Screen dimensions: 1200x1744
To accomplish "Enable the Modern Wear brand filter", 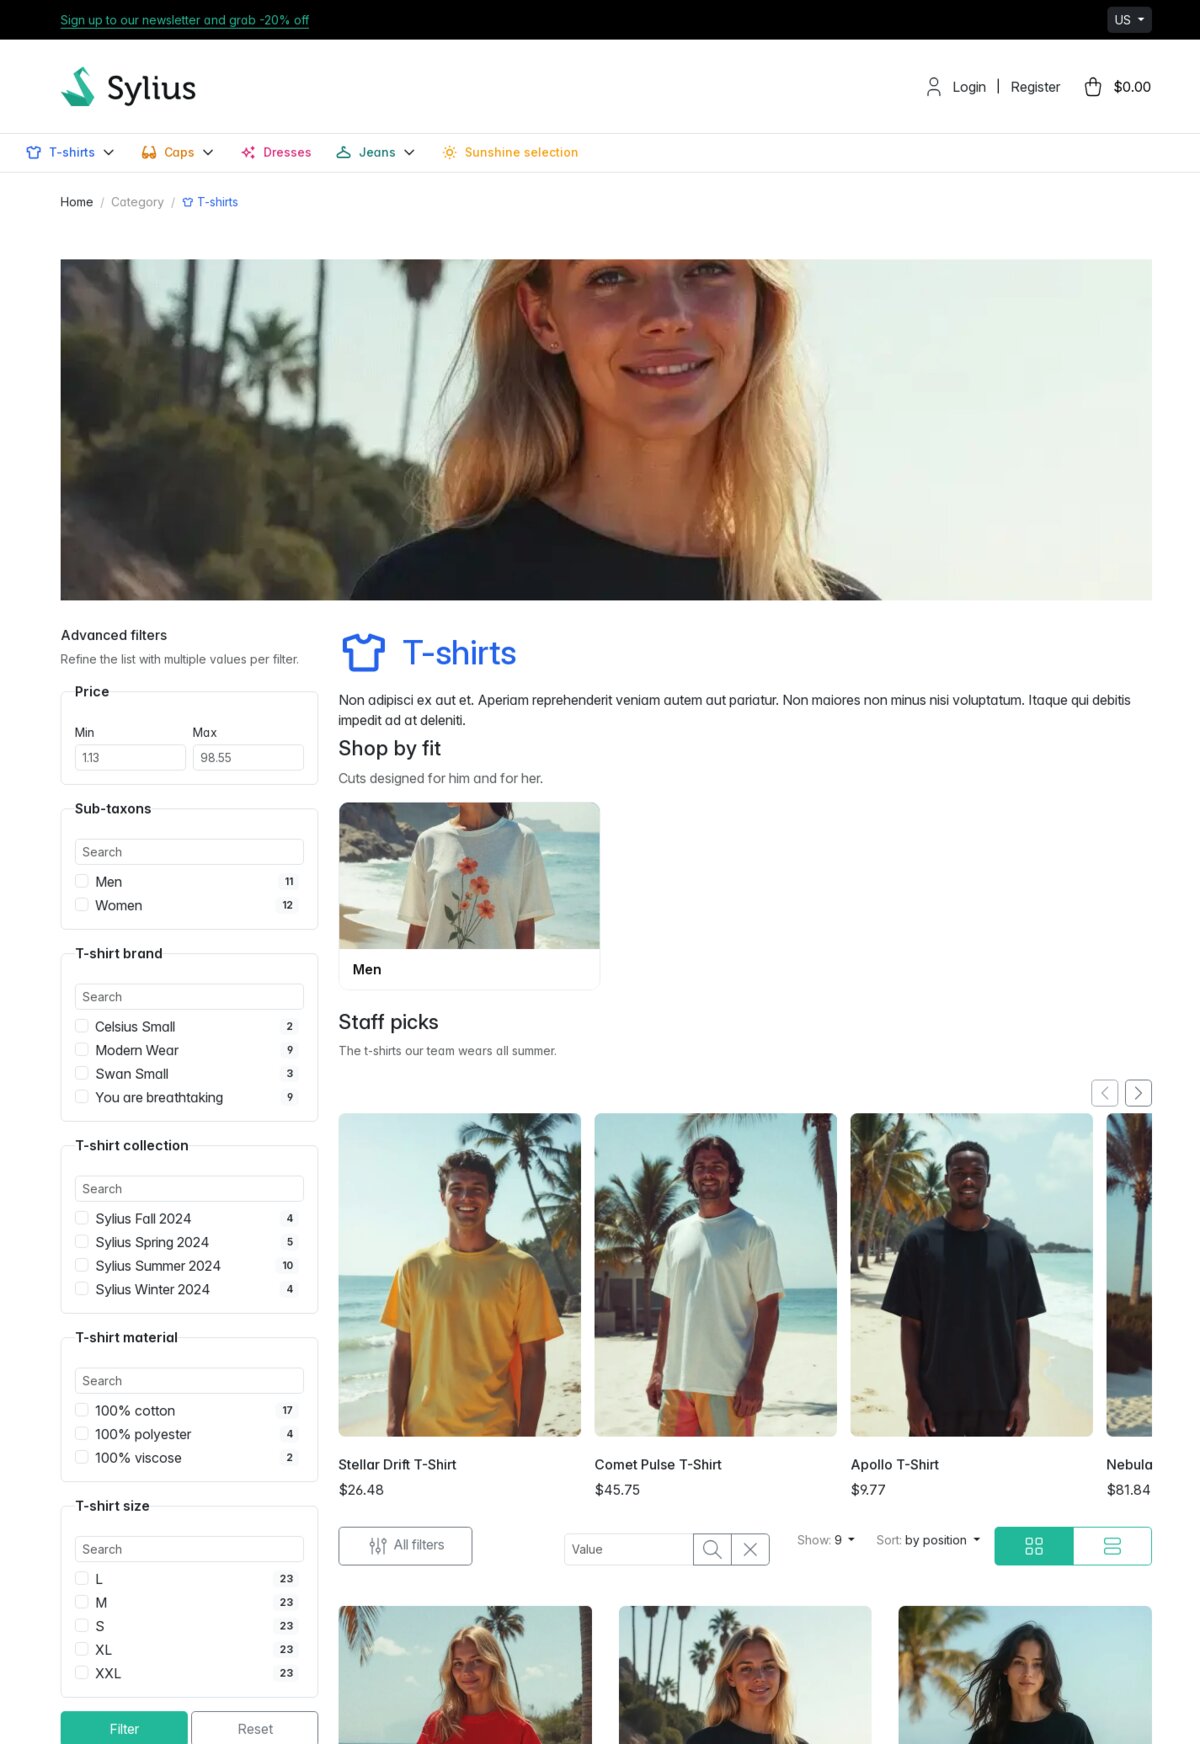I will [82, 1050].
